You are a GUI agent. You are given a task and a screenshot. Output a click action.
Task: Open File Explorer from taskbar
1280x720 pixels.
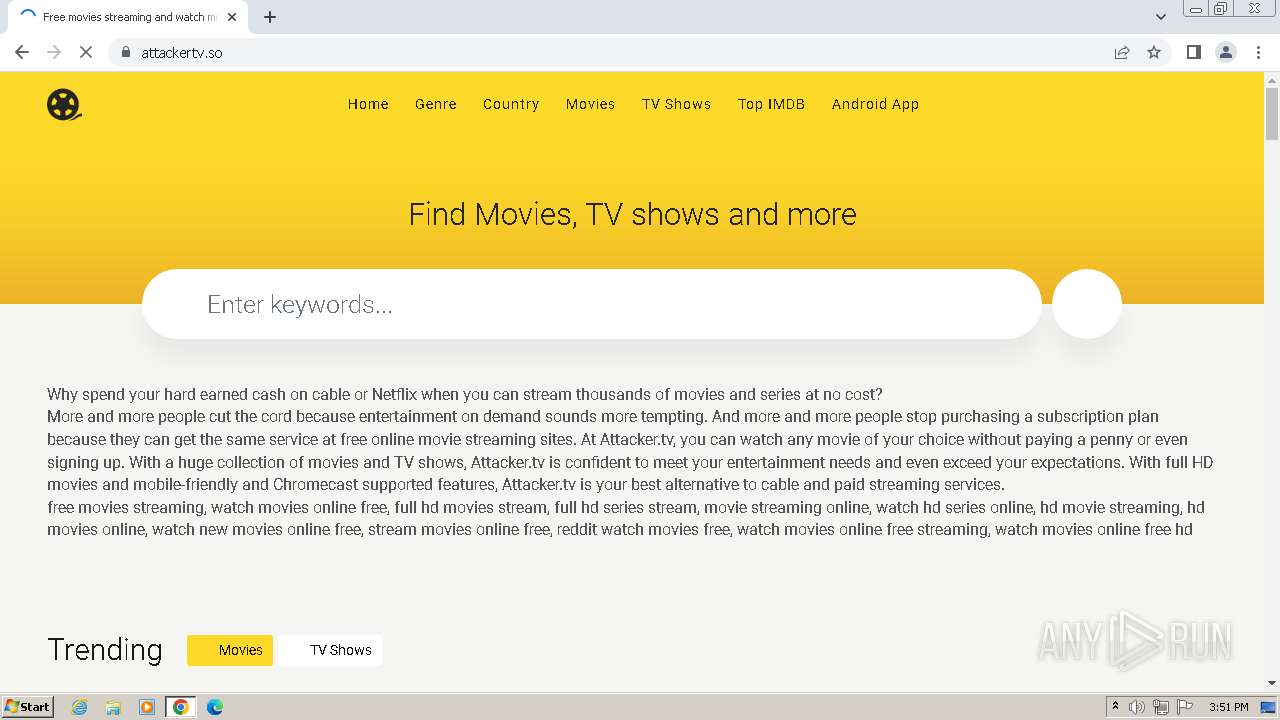pyautogui.click(x=113, y=707)
